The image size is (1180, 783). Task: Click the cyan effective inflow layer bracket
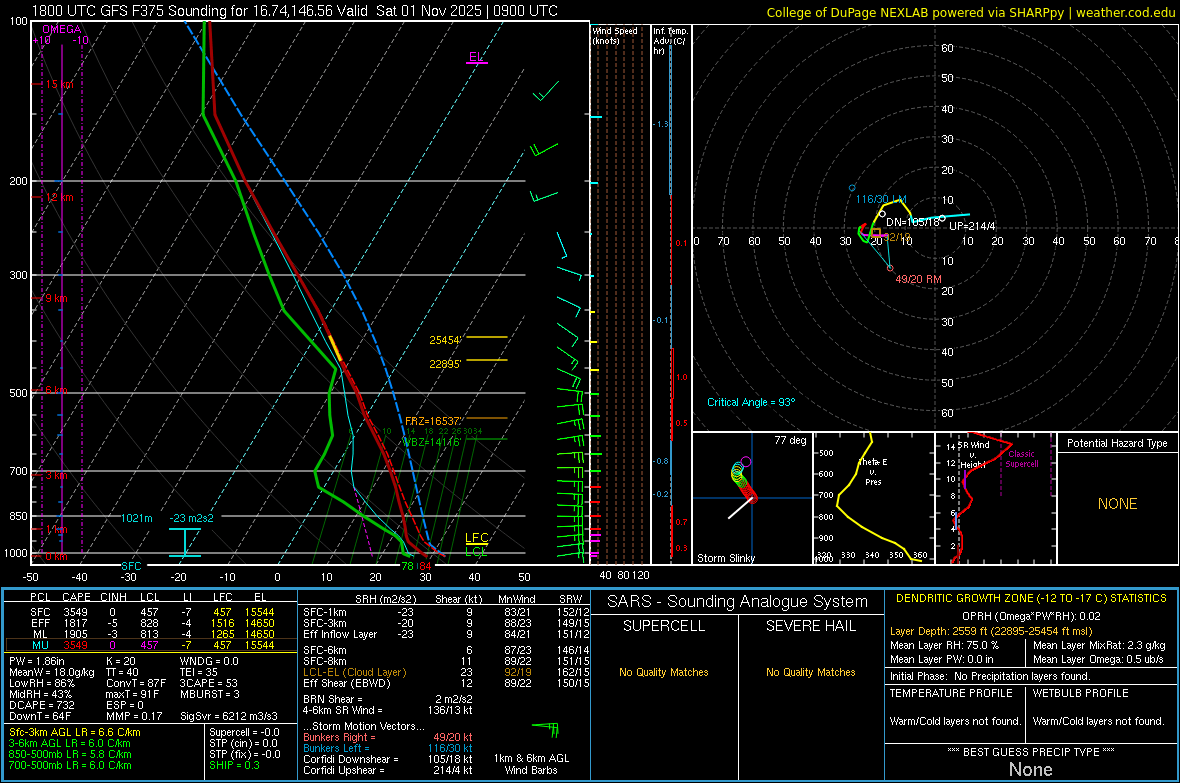coord(184,542)
